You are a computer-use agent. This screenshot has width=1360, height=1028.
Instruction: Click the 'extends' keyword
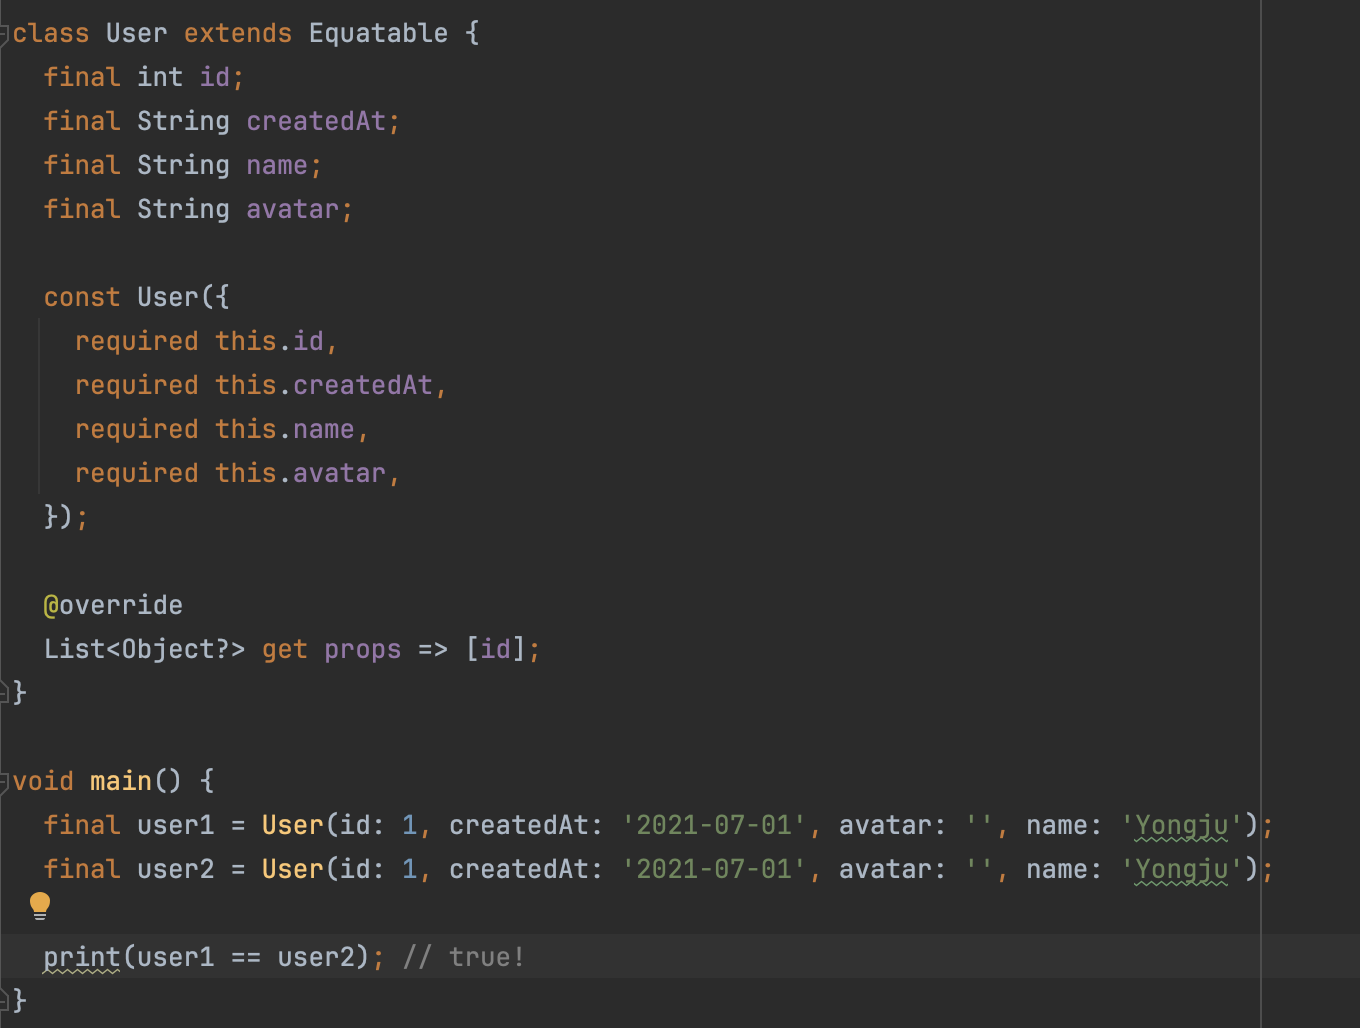pyautogui.click(x=238, y=33)
